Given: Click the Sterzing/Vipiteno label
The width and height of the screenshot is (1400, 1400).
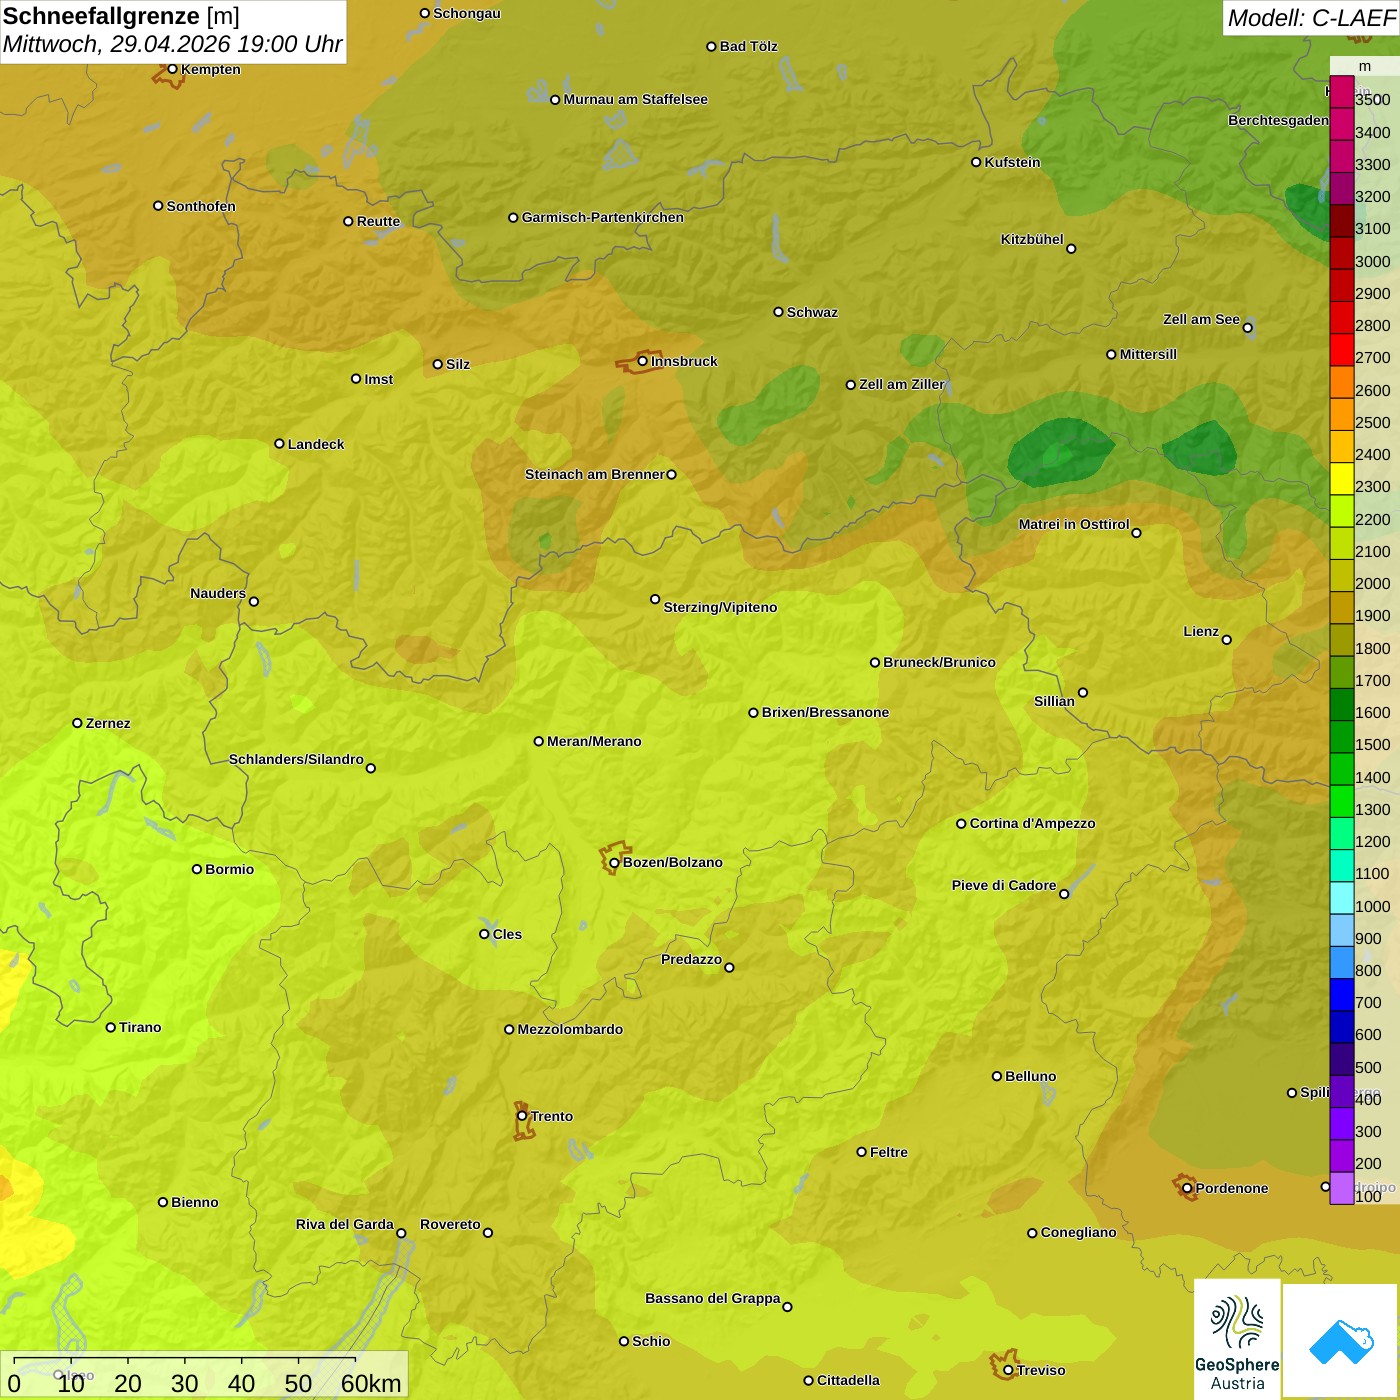Looking at the screenshot, I should (x=720, y=607).
